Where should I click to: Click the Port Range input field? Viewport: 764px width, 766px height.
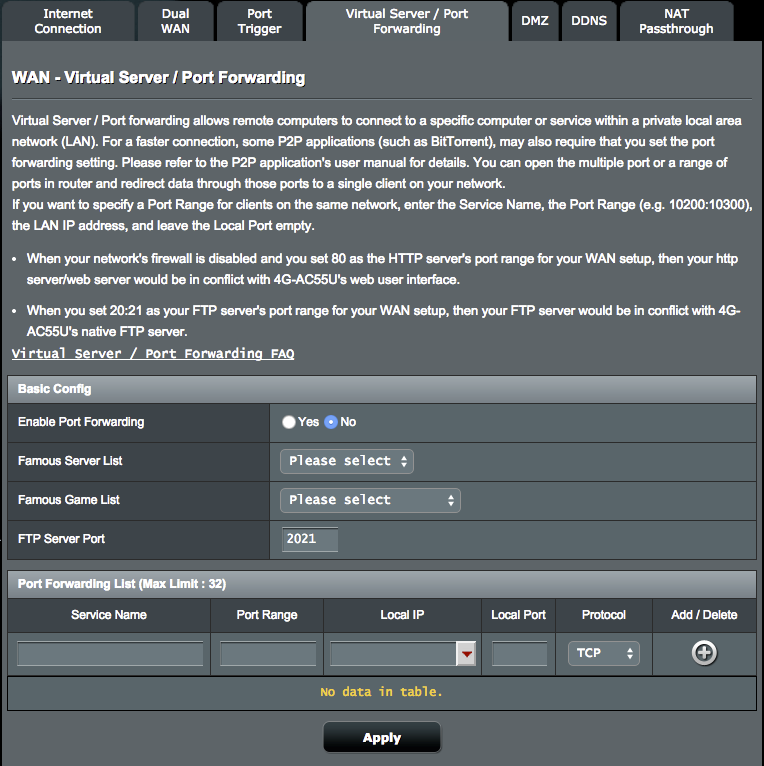click(268, 654)
